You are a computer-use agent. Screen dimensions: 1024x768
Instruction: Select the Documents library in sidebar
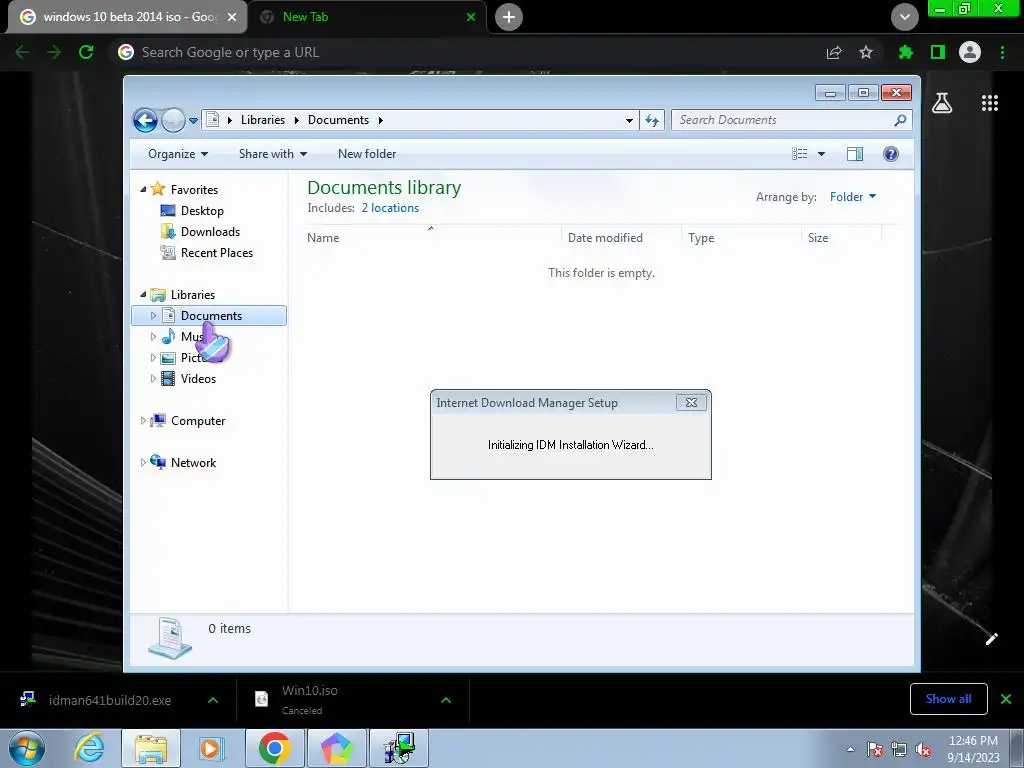click(x=209, y=316)
